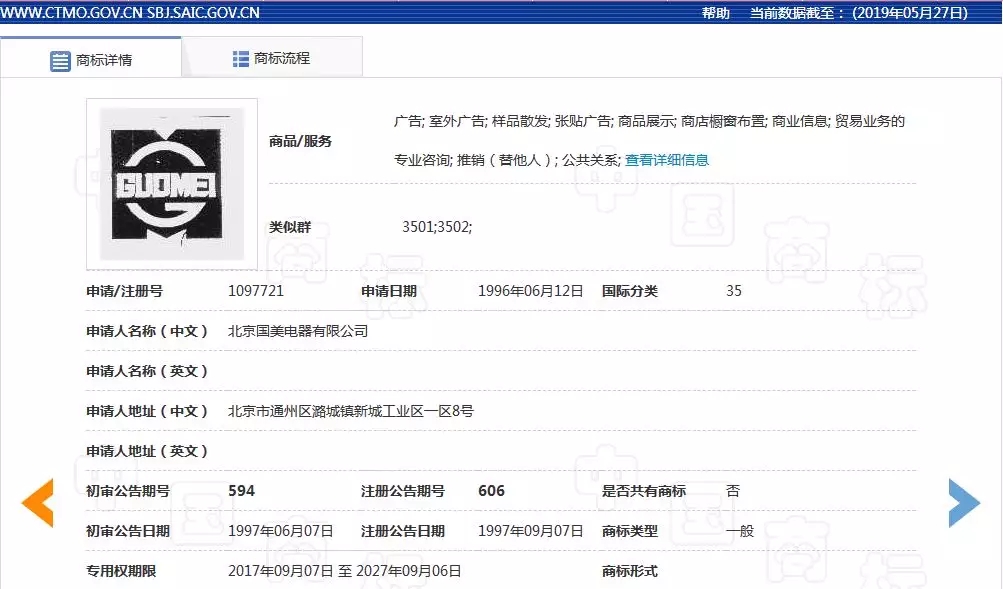Click the 商品/服务 label
This screenshot has height=589, width=1003.
point(301,141)
